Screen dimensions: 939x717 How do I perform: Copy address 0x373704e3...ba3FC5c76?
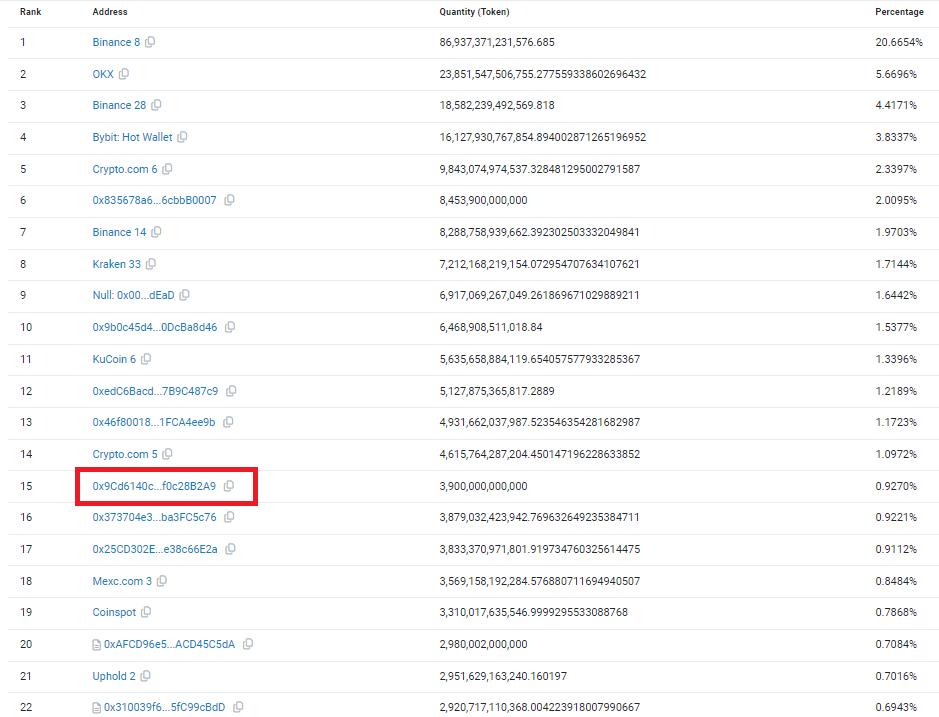tap(229, 517)
